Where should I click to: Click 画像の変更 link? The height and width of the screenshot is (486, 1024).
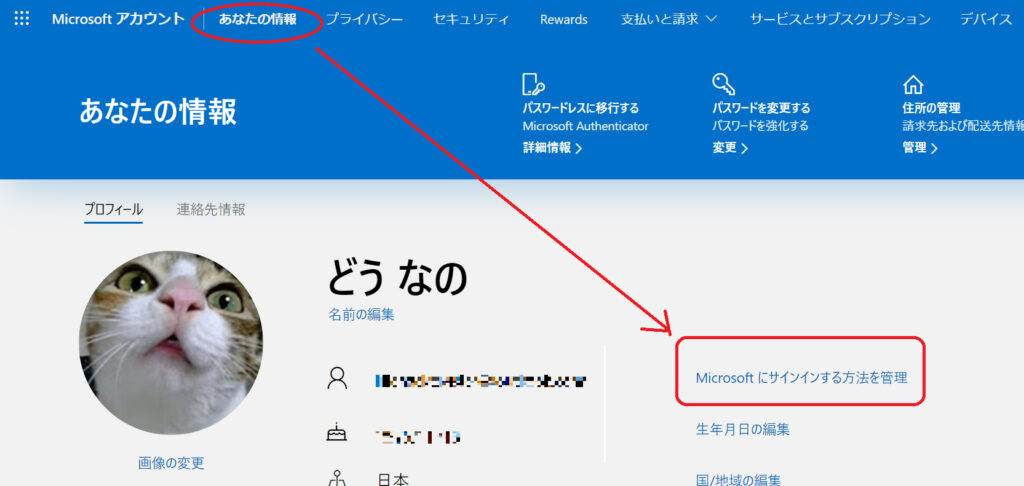click(171, 463)
